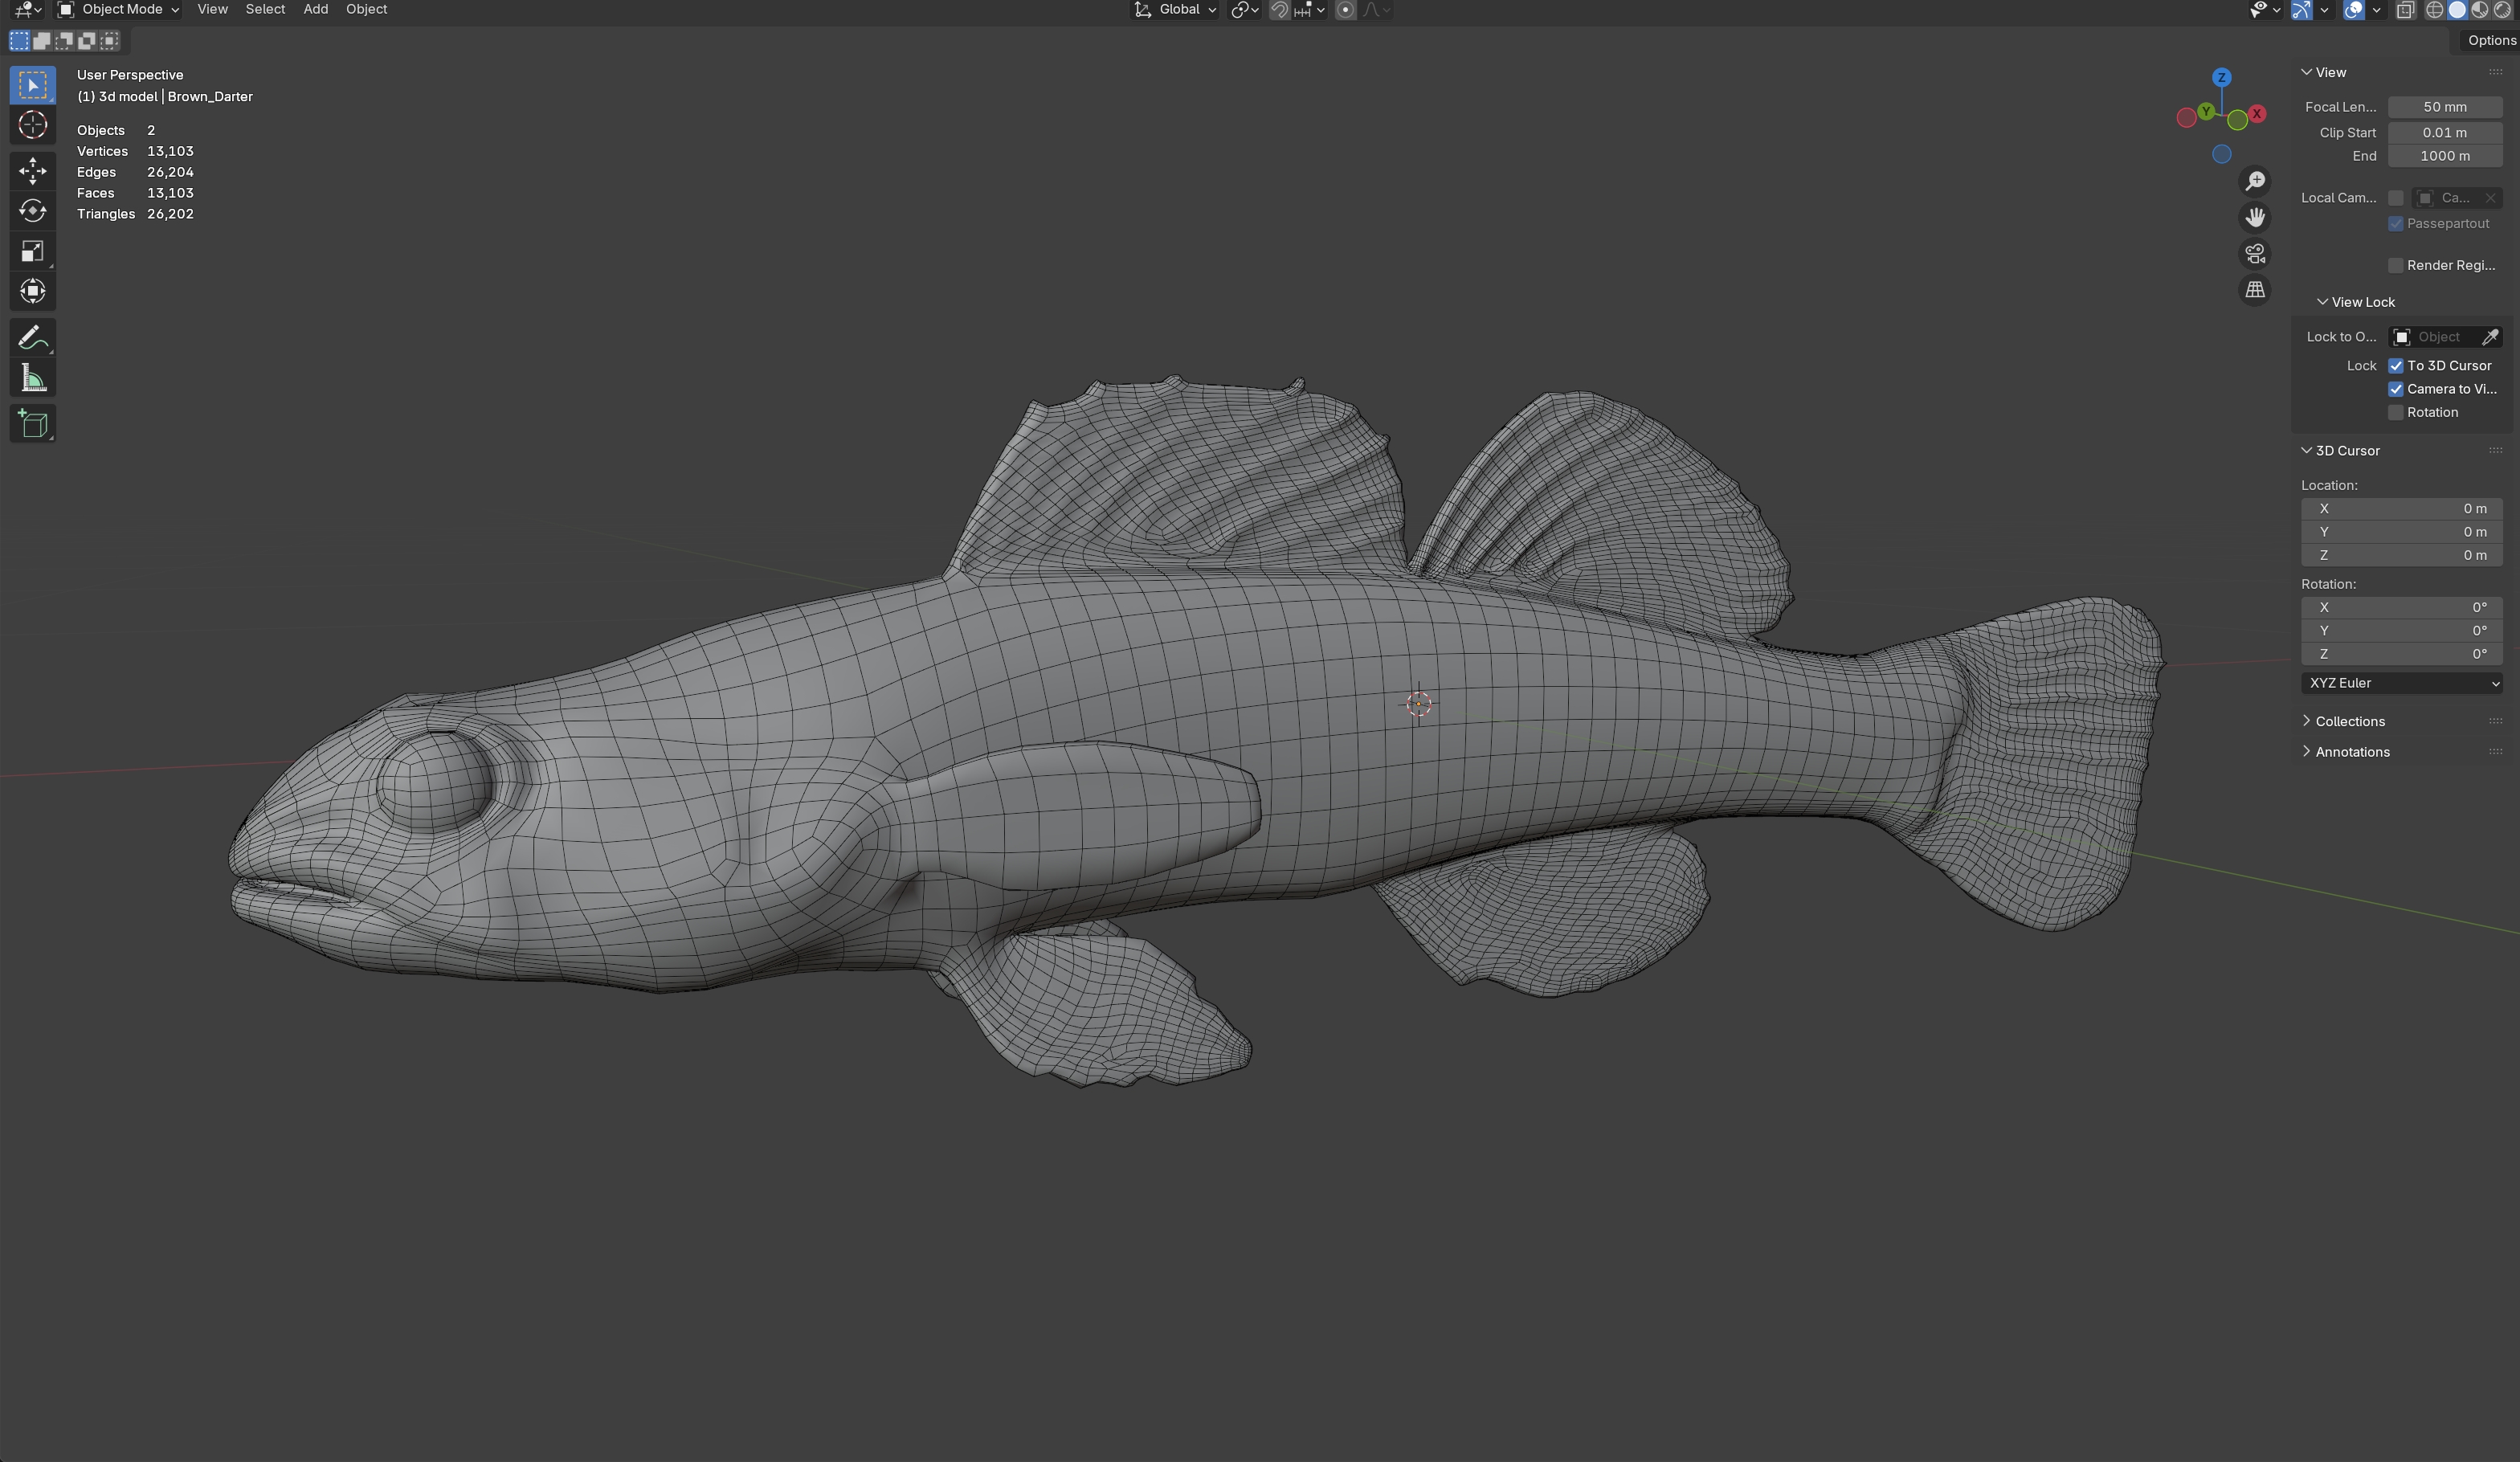Activate the Annotate pencil tool
Screen dimensions: 2520x1462
tap(32, 338)
